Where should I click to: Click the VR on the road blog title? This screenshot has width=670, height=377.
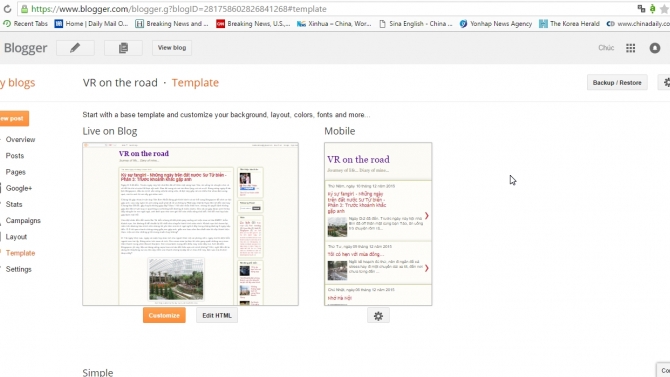[x=120, y=82]
